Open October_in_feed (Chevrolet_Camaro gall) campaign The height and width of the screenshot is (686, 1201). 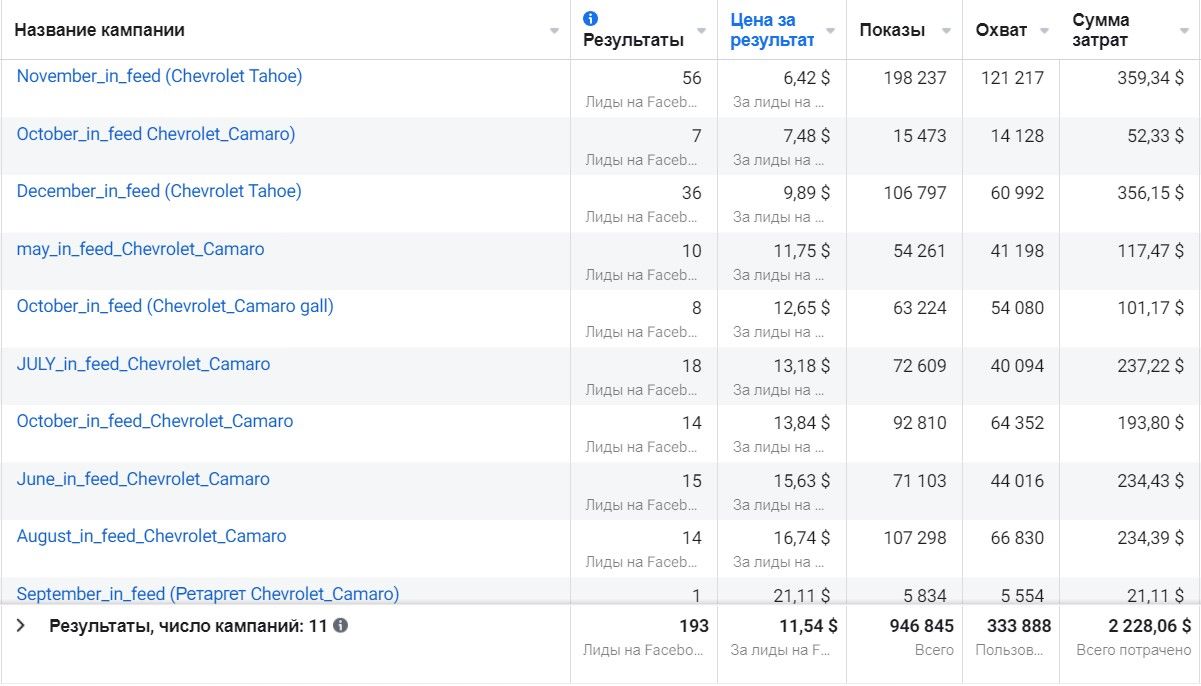click(175, 306)
